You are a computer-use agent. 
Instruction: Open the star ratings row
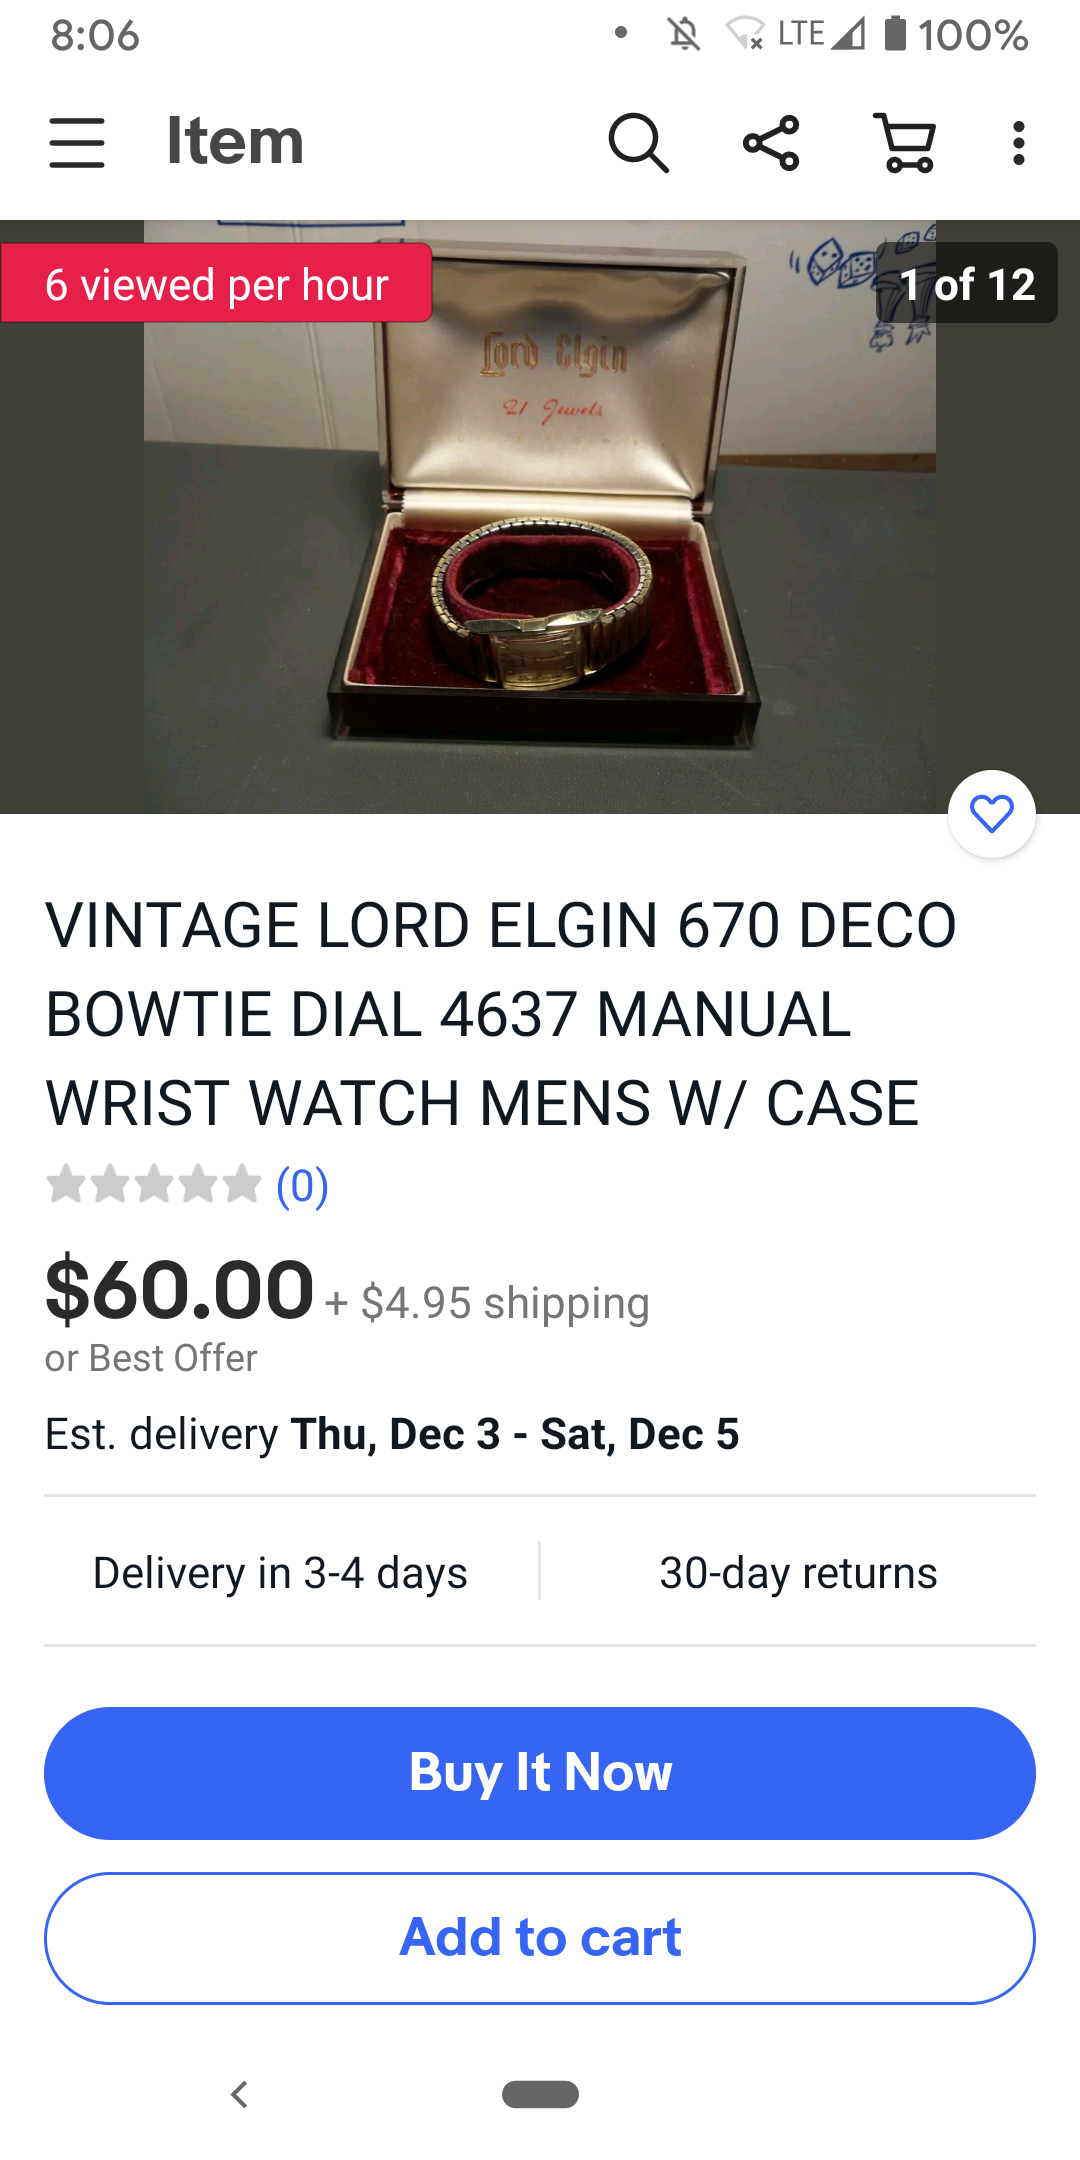[x=153, y=1185]
